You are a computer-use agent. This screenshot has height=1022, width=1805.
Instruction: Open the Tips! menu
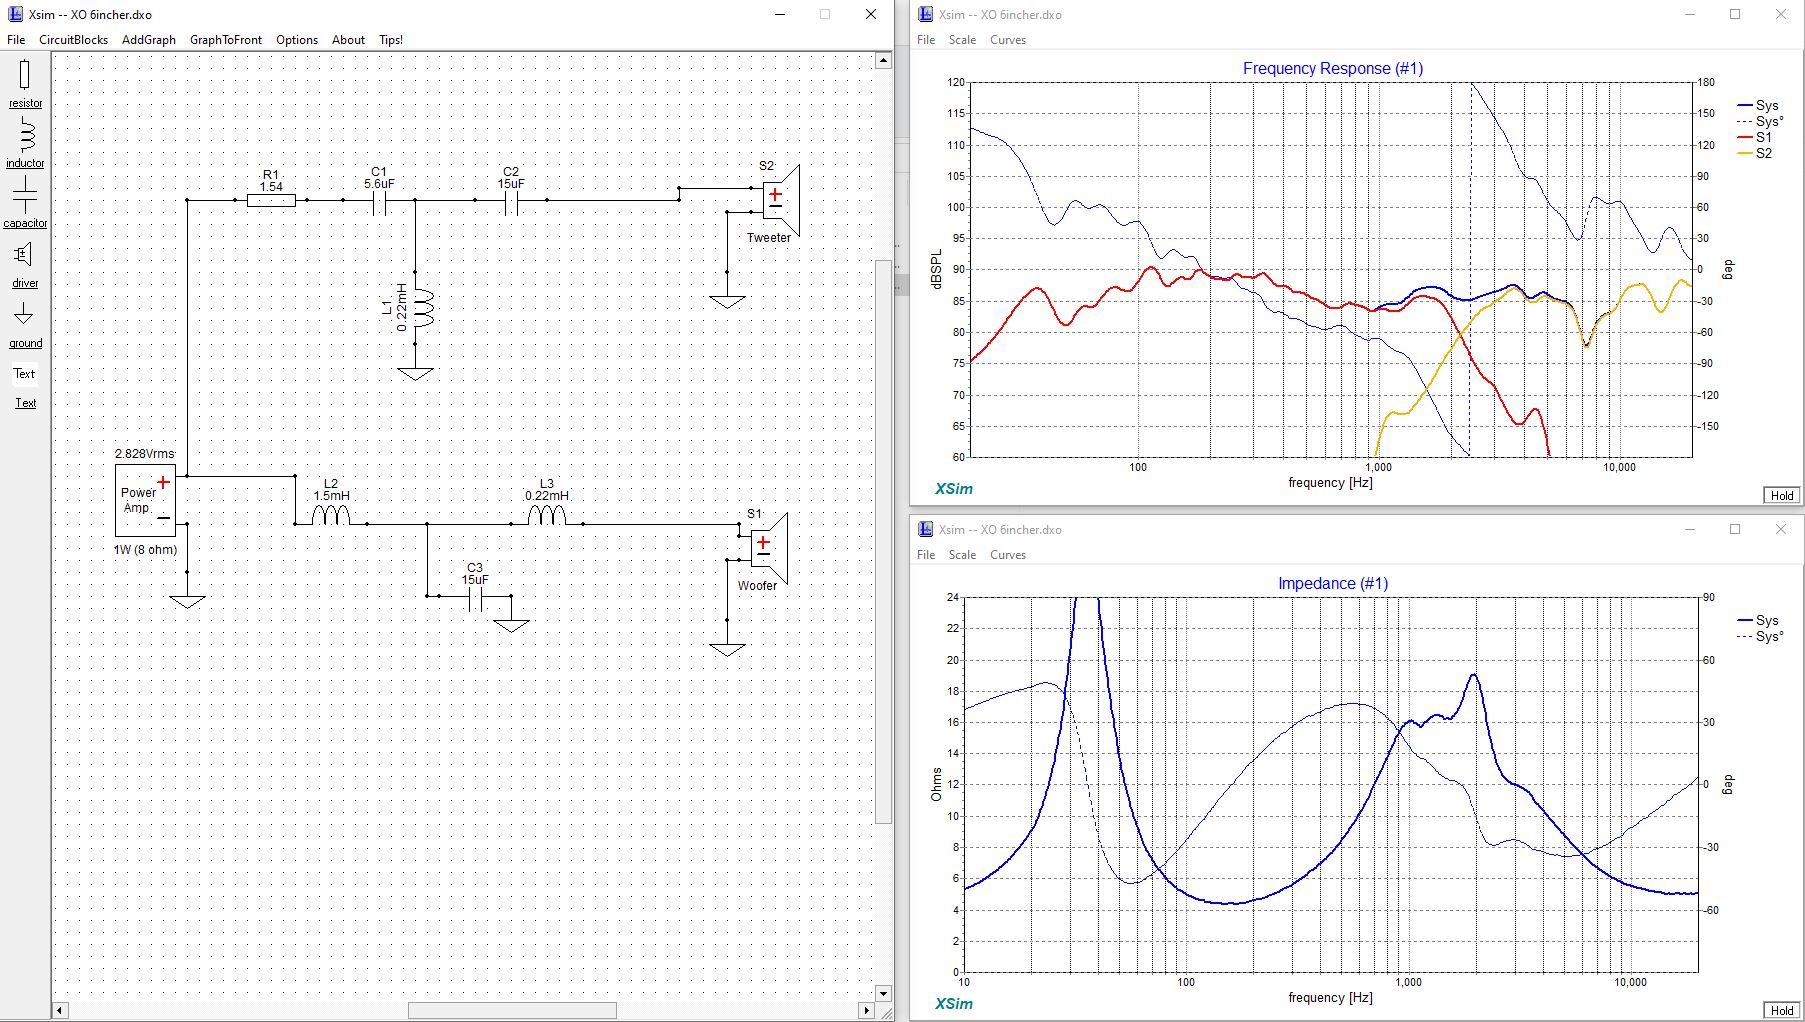pyautogui.click(x=391, y=40)
